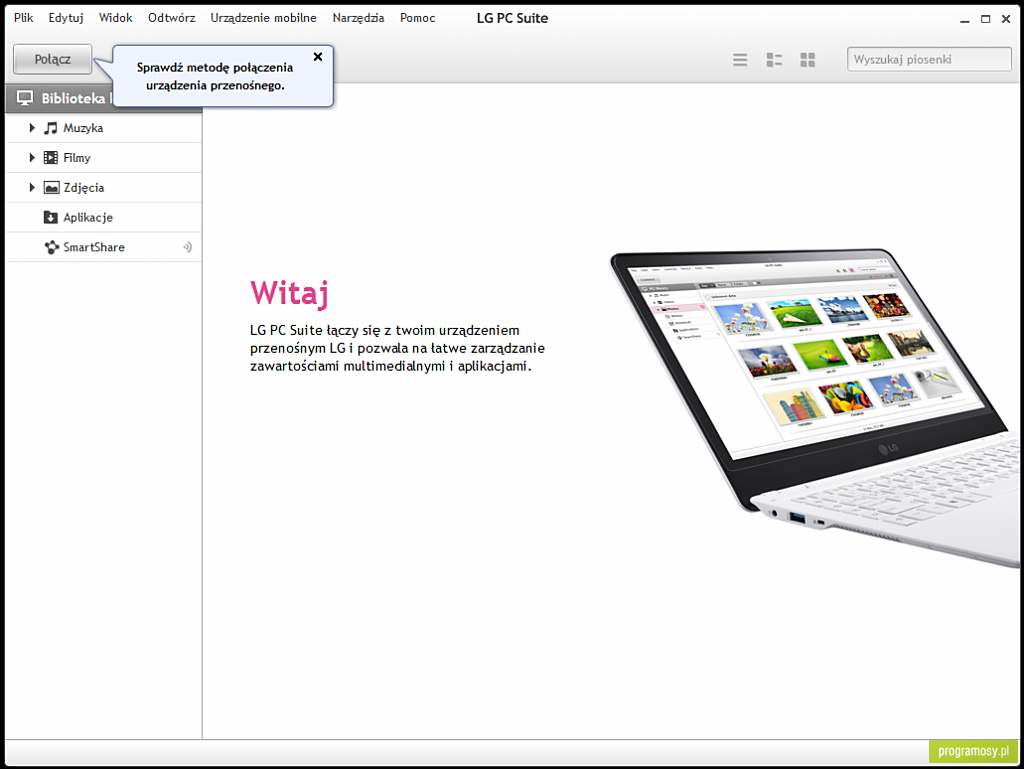Click the SmartShare broadcast signal icon
The image size is (1024, 769).
187,247
